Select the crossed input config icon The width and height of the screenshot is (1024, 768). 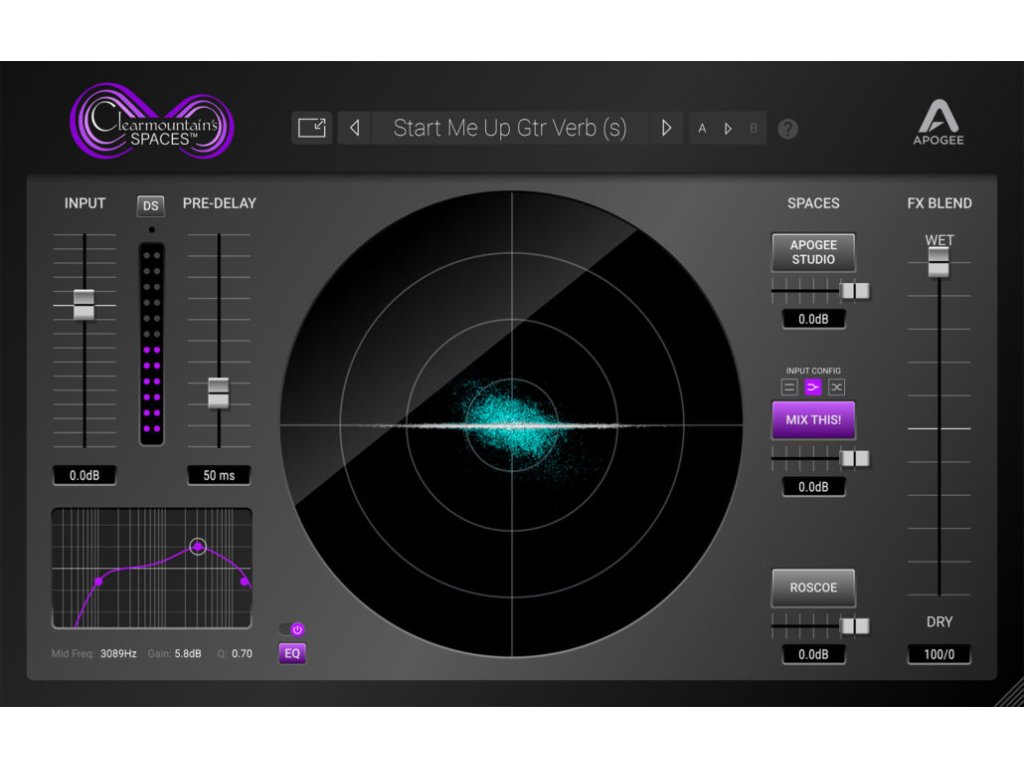point(837,387)
